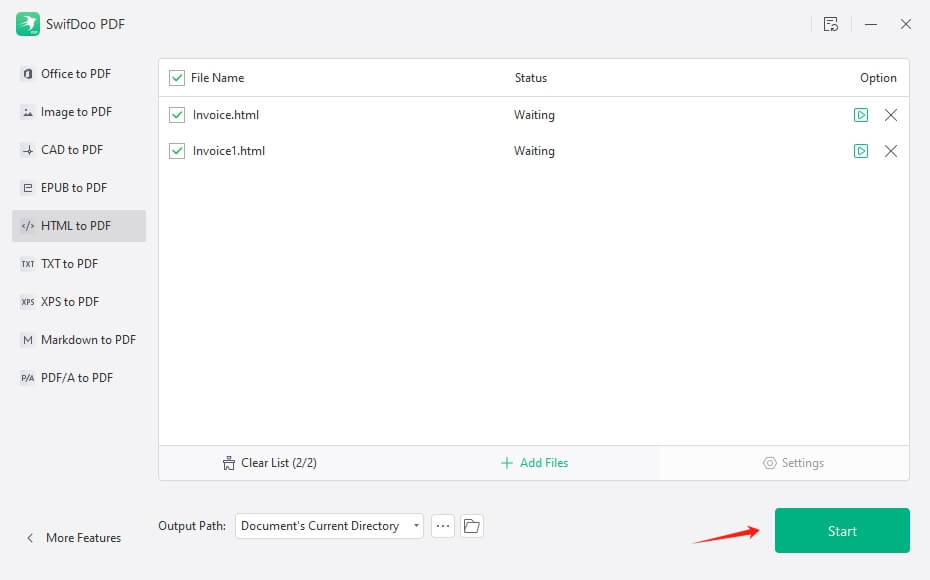Browse output path with the ellipsis button
The width and height of the screenshot is (930, 580).
(x=442, y=526)
